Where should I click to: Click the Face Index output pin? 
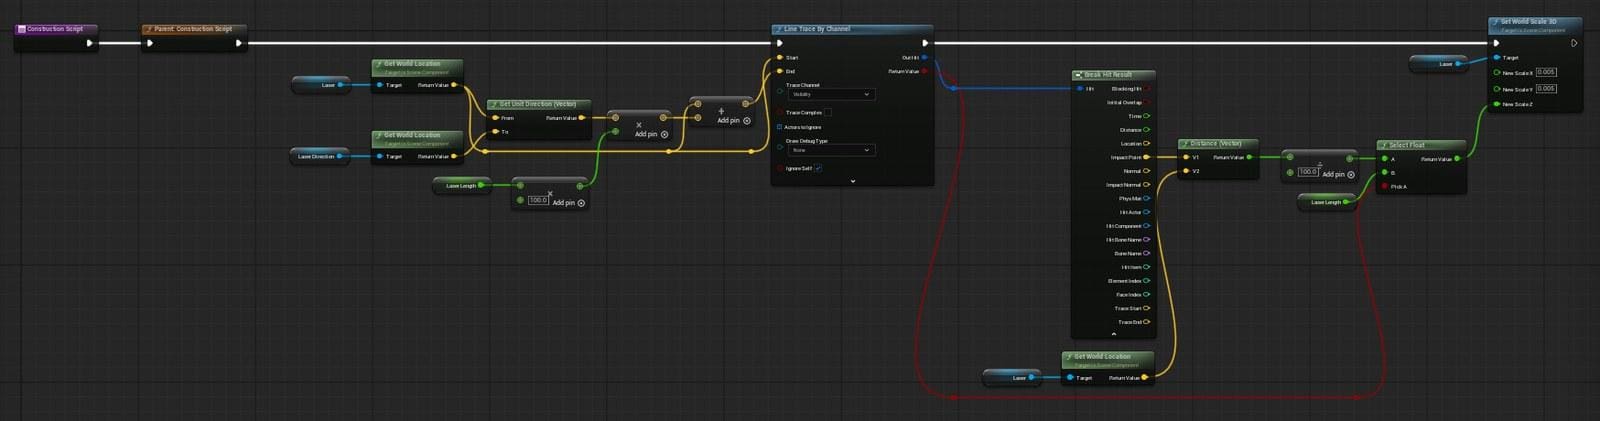tap(1147, 295)
